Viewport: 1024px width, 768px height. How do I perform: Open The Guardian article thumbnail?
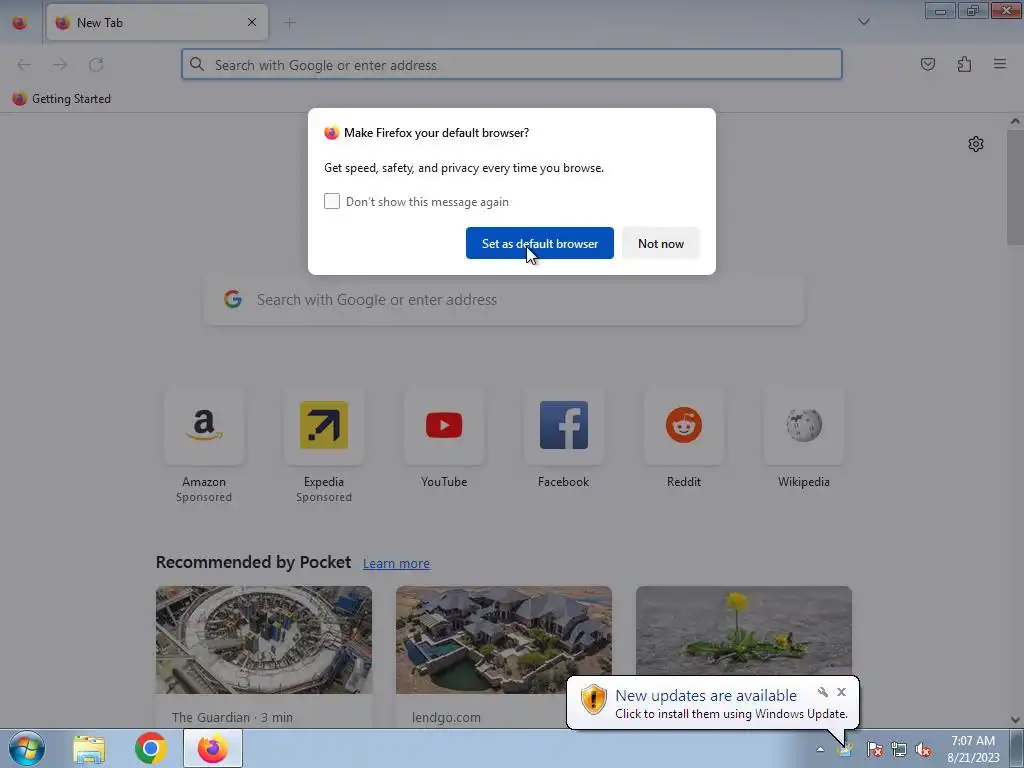(264, 640)
